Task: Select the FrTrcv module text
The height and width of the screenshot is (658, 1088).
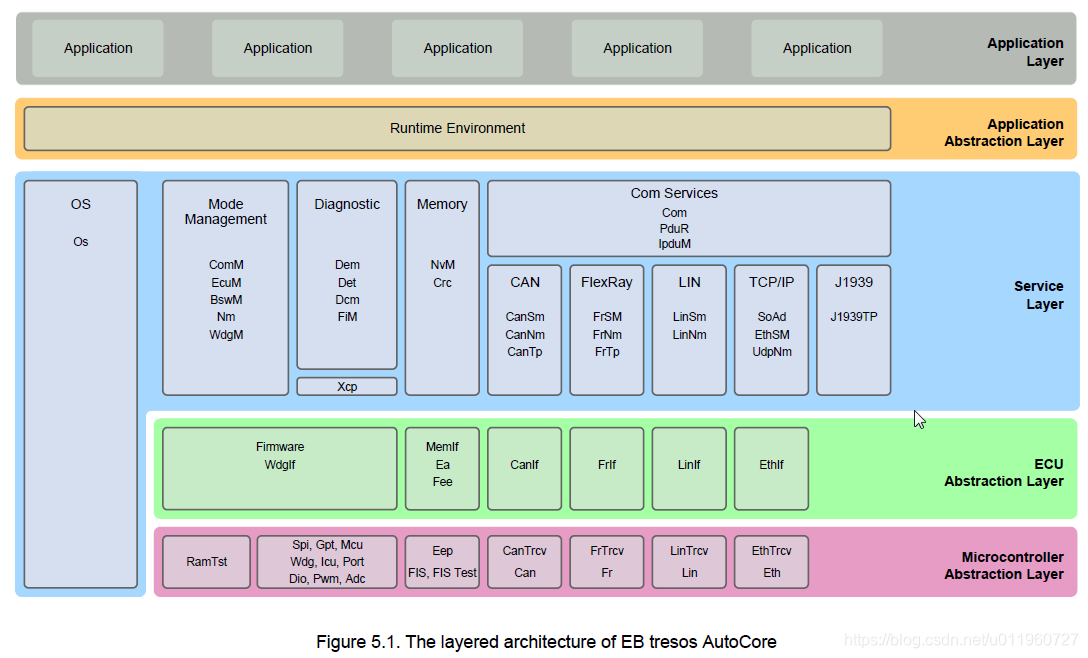Action: [x=606, y=551]
